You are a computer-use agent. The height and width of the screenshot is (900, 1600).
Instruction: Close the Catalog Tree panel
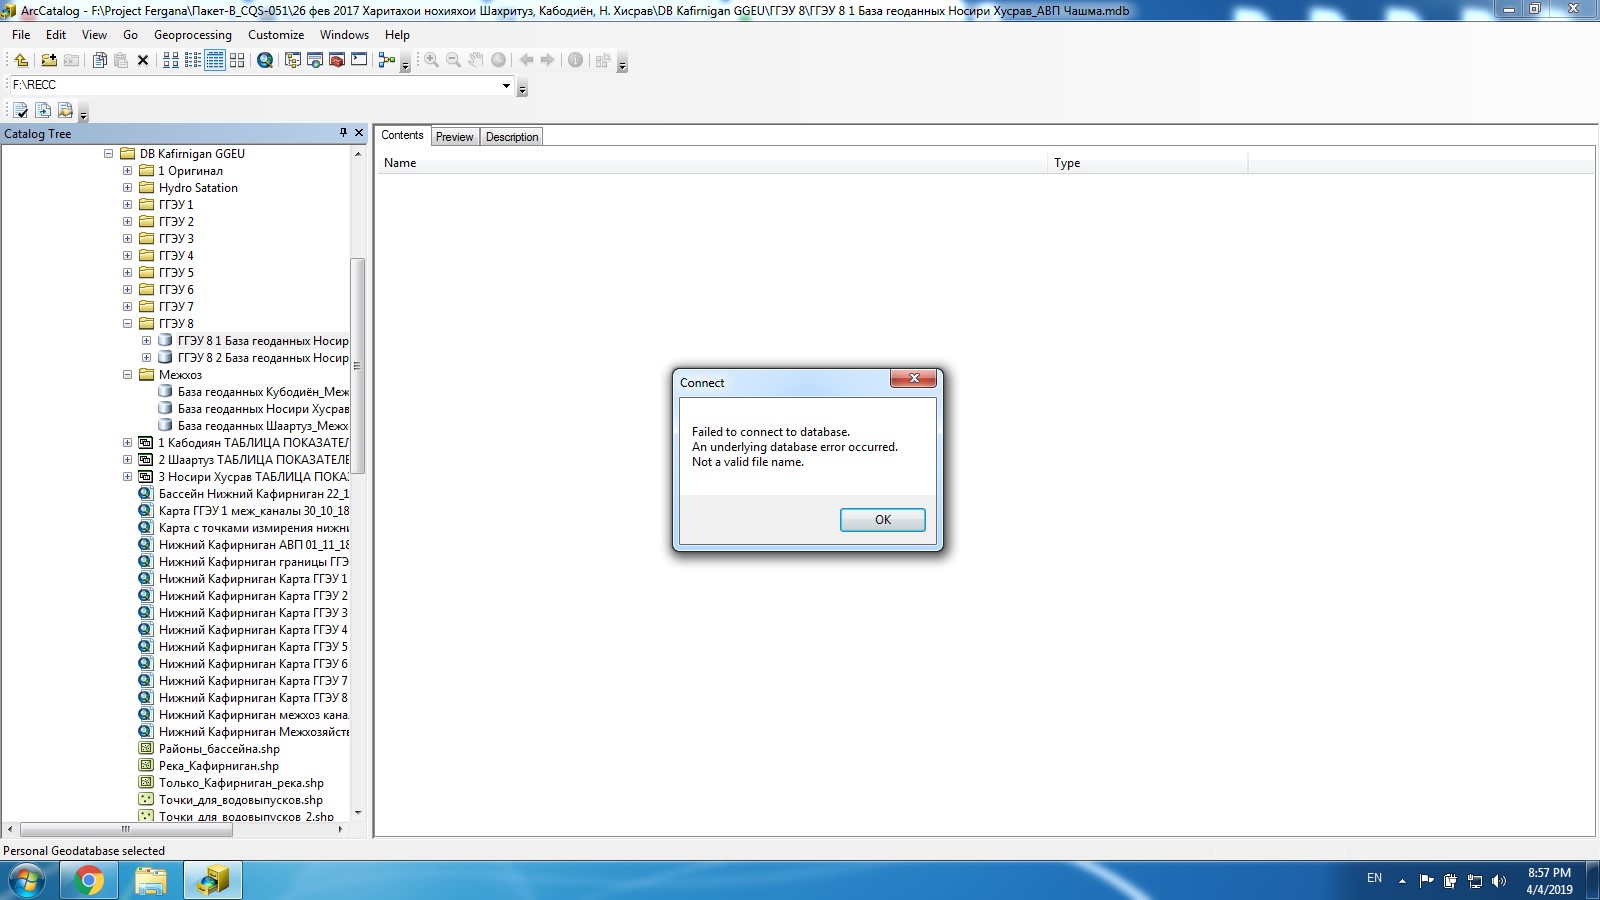[x=359, y=132]
